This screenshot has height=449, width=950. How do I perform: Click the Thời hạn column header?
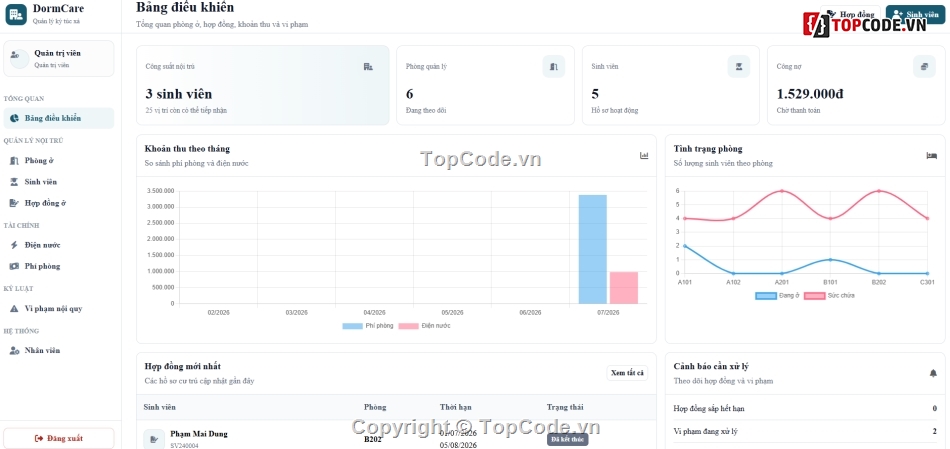(x=456, y=407)
